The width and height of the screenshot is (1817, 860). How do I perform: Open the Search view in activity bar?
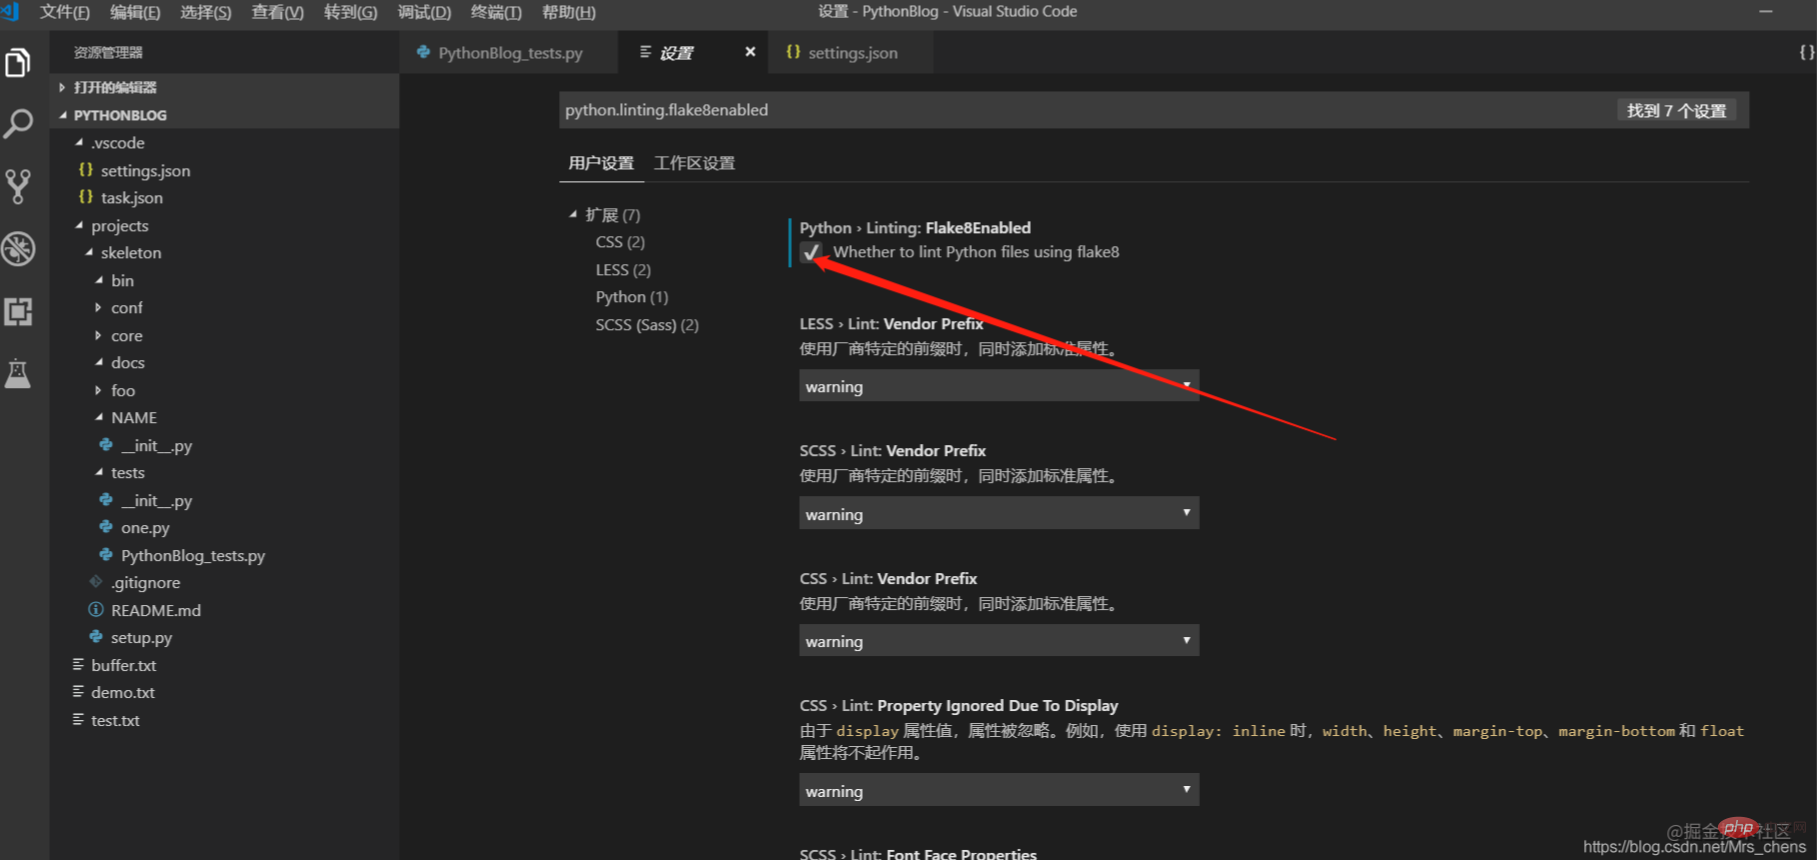pos(18,124)
